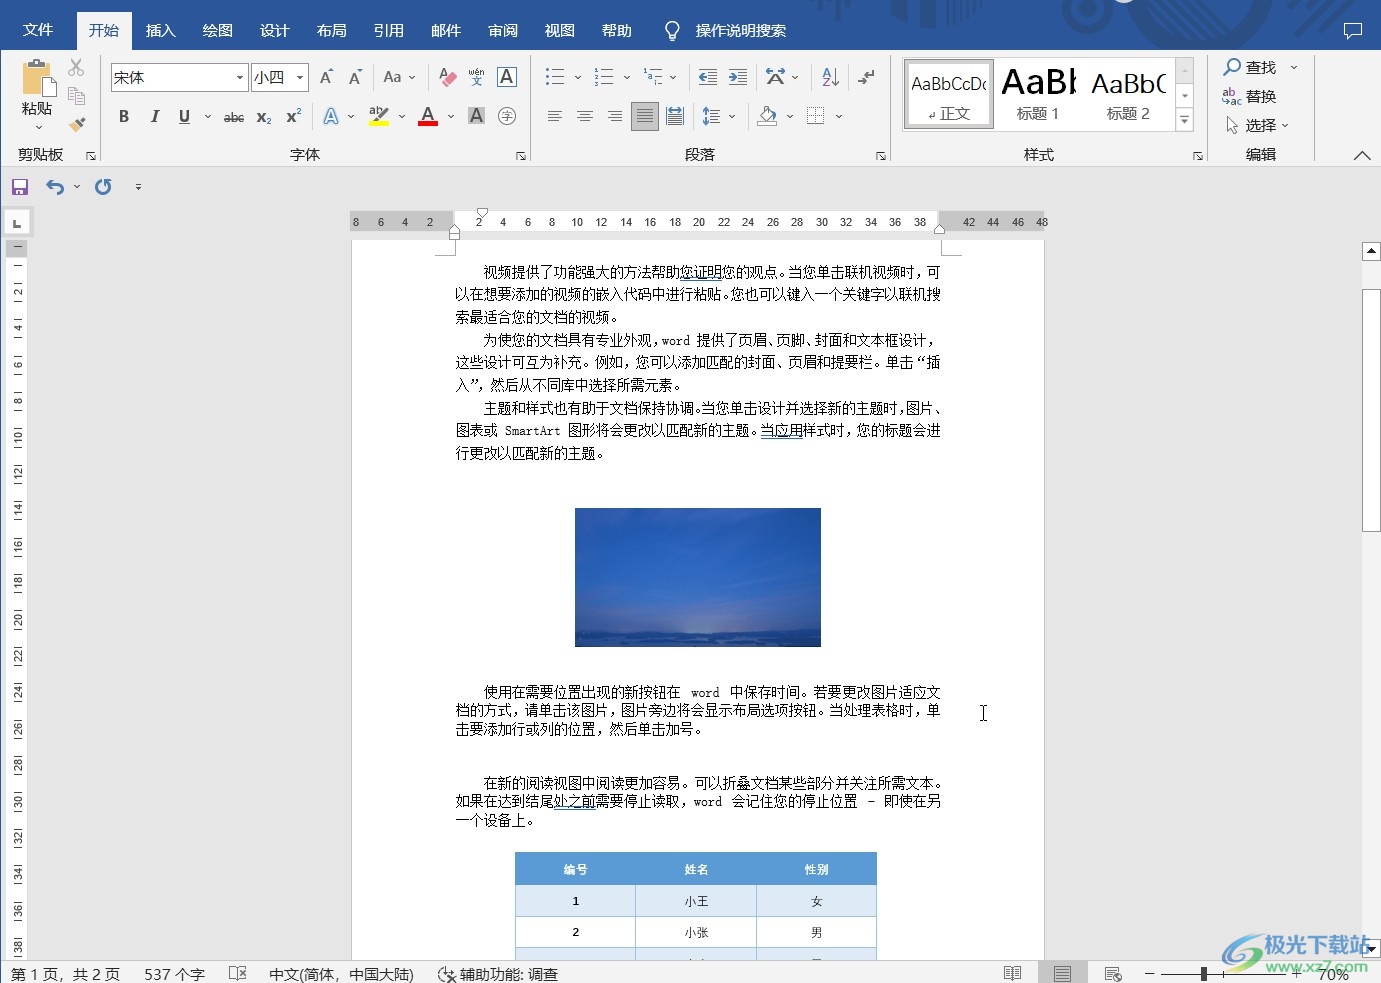
Task: Apply yellow text highlight color
Action: [378, 116]
